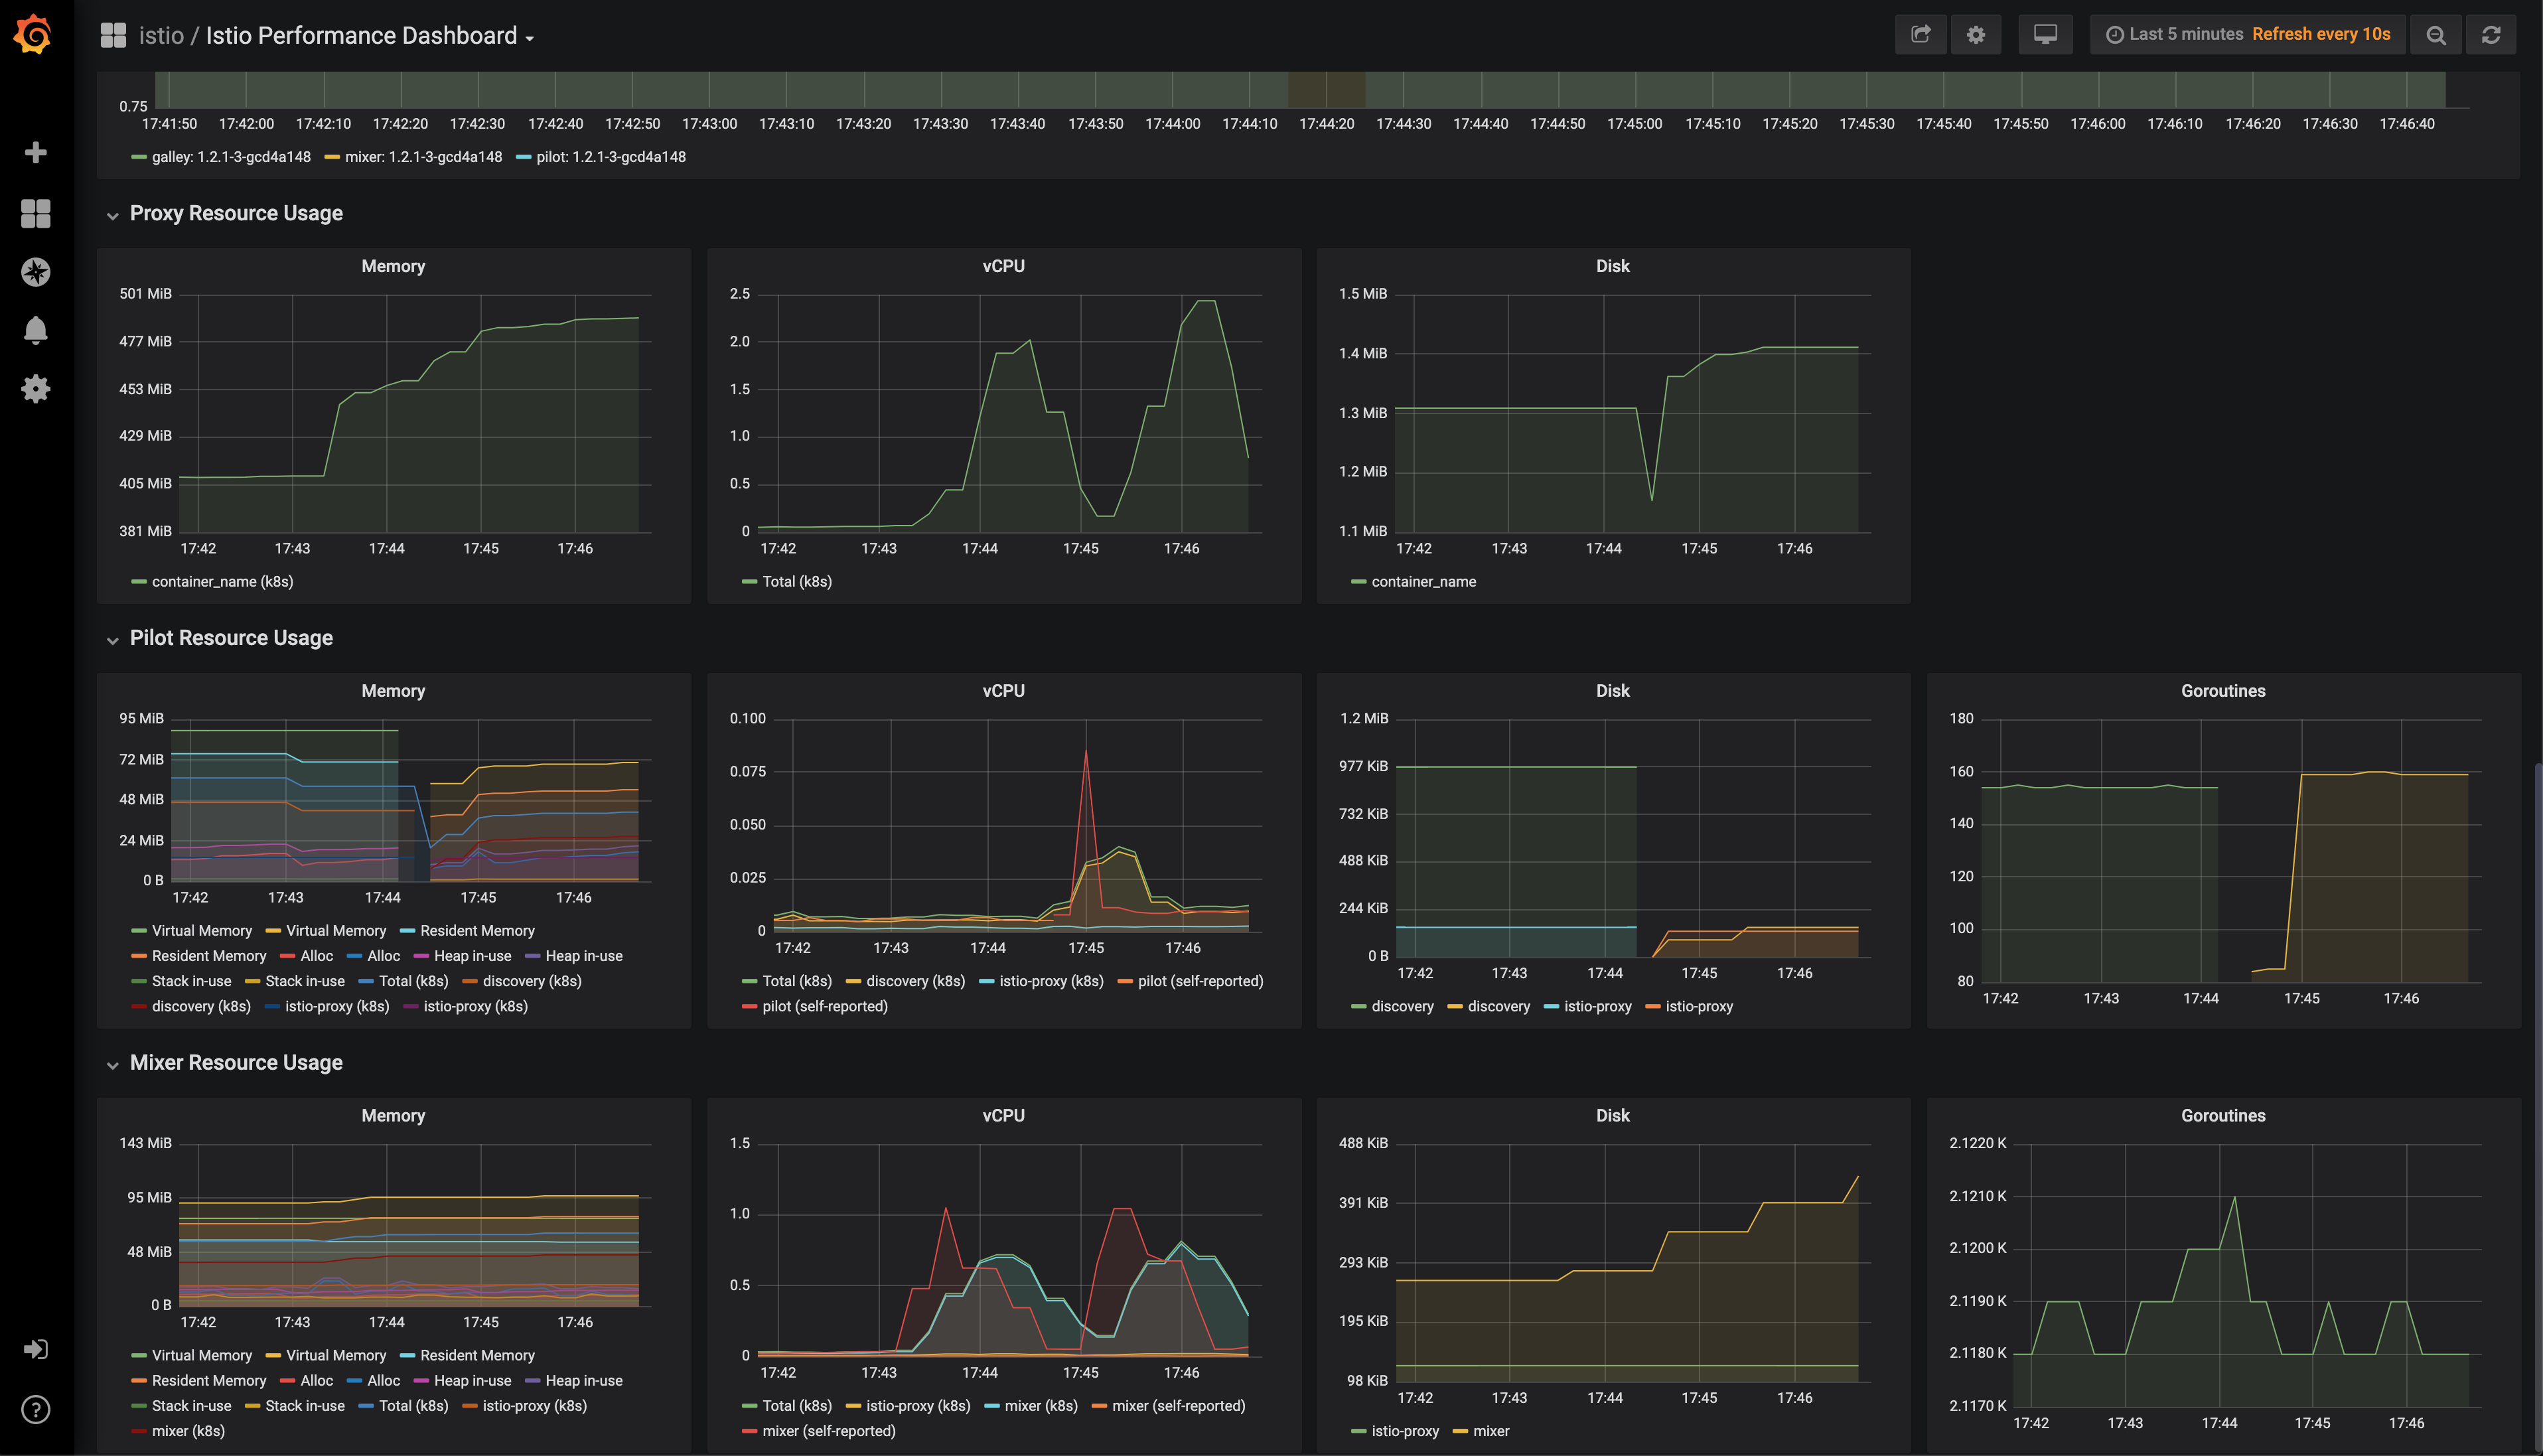The width and height of the screenshot is (2543, 1456).
Task: Open the Dashboards grid icon in sidebar
Action: click(35, 213)
